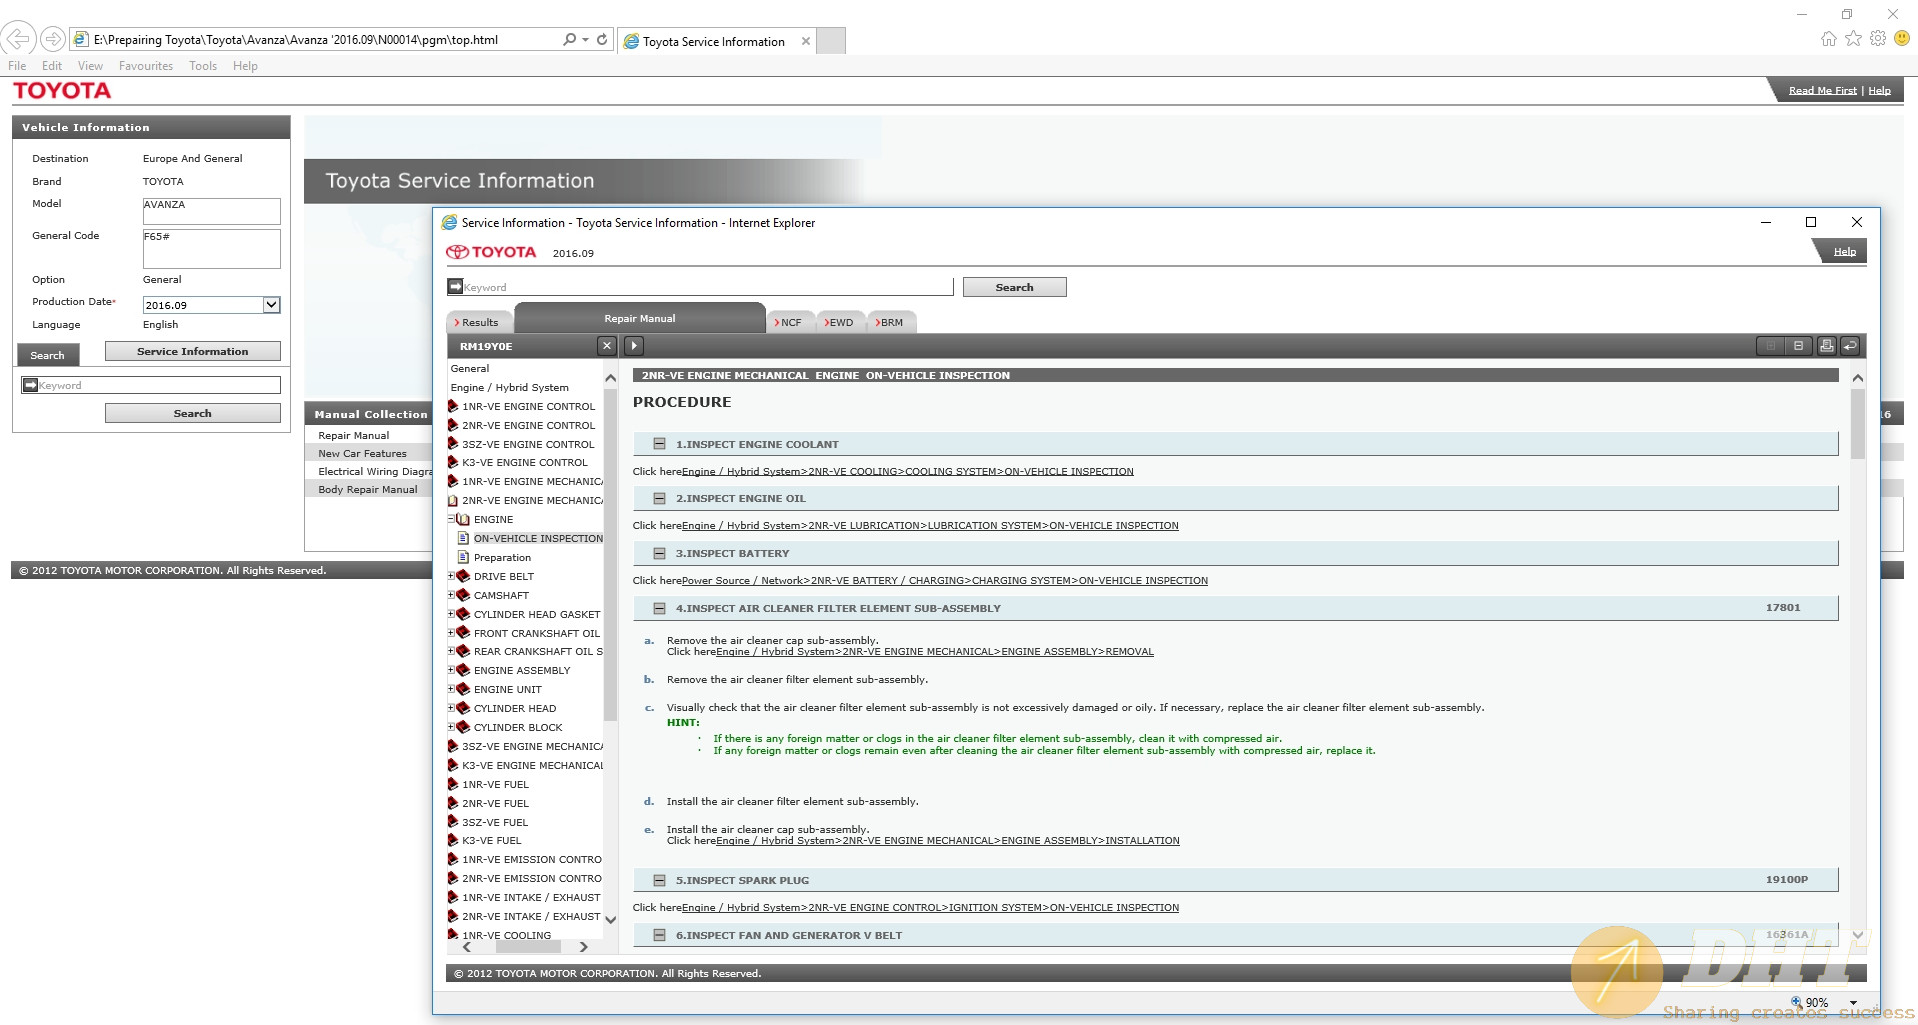1918x1025 pixels.
Task: Open the zoom level dropdown arrow at 90%
Action: (x=1853, y=1002)
